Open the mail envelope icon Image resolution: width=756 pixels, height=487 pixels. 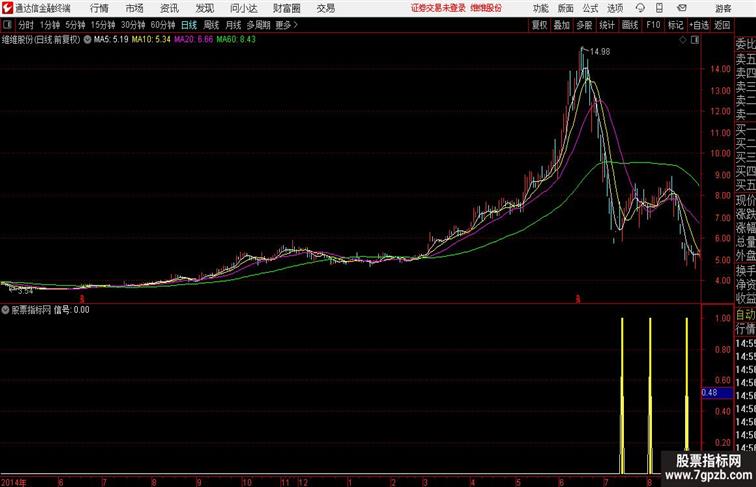(682, 8)
